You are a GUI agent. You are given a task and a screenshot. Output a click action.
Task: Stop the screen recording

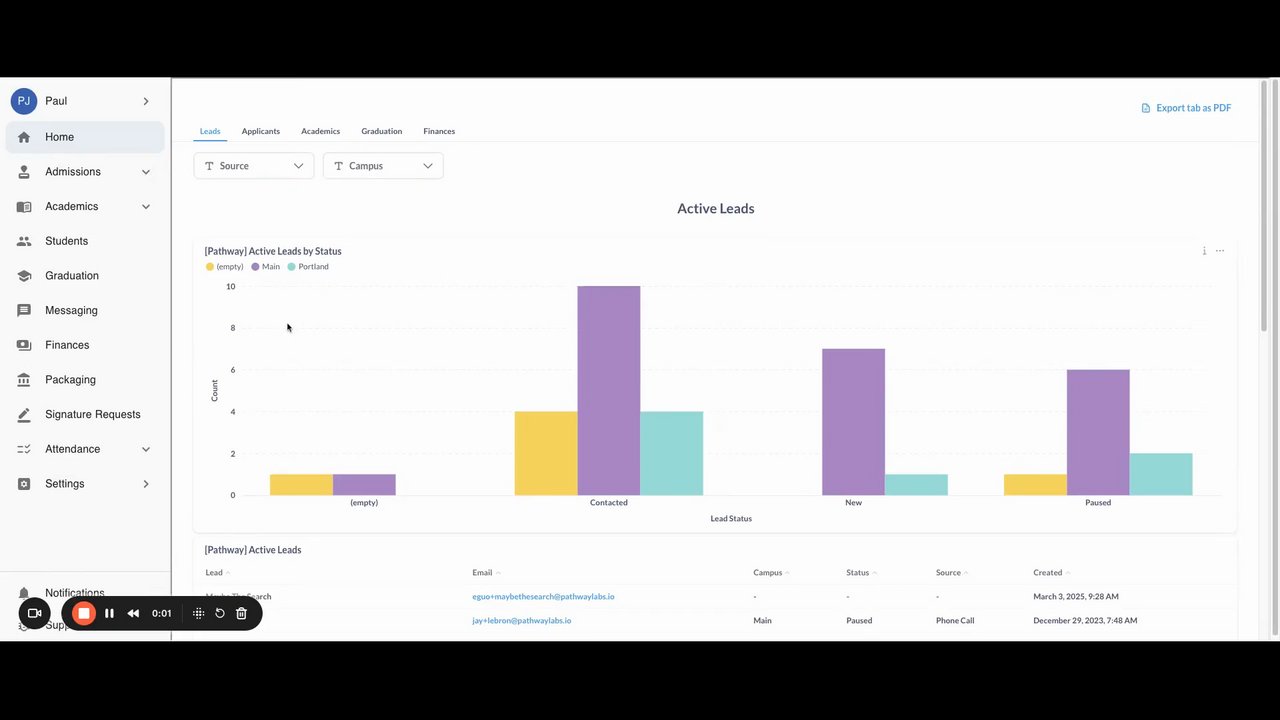click(x=84, y=613)
